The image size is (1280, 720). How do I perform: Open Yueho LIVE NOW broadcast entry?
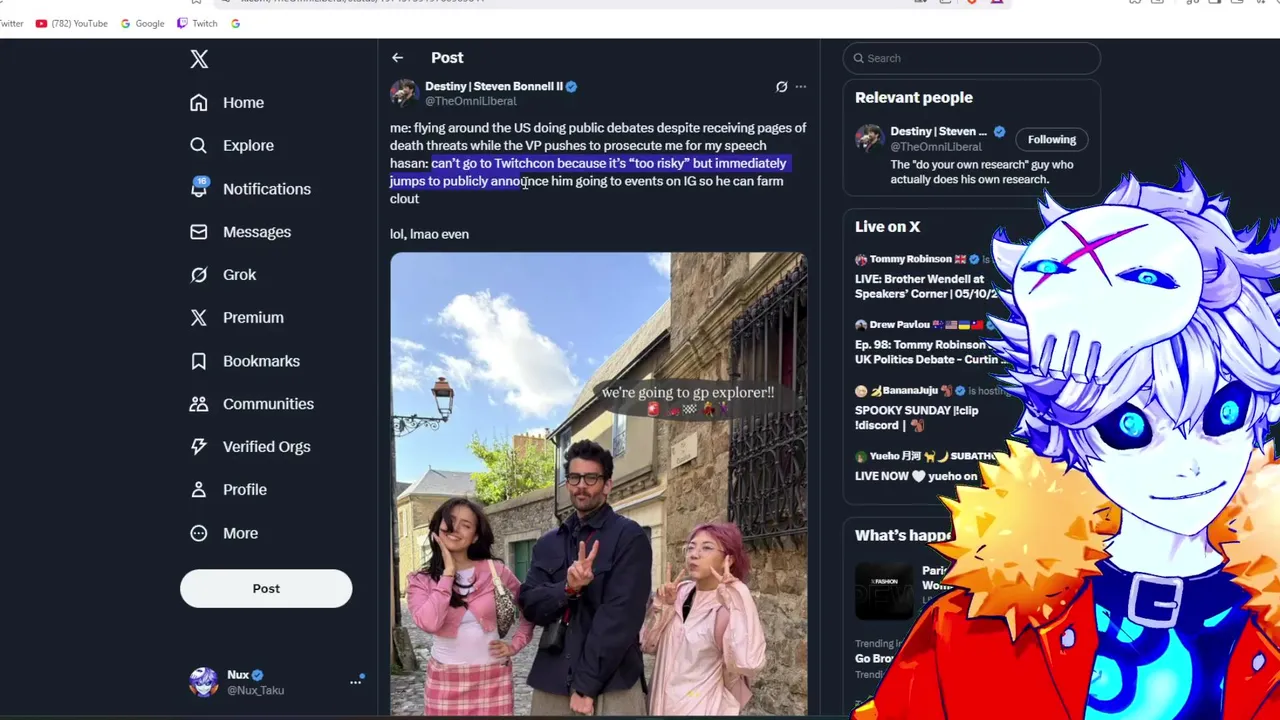[926, 466]
